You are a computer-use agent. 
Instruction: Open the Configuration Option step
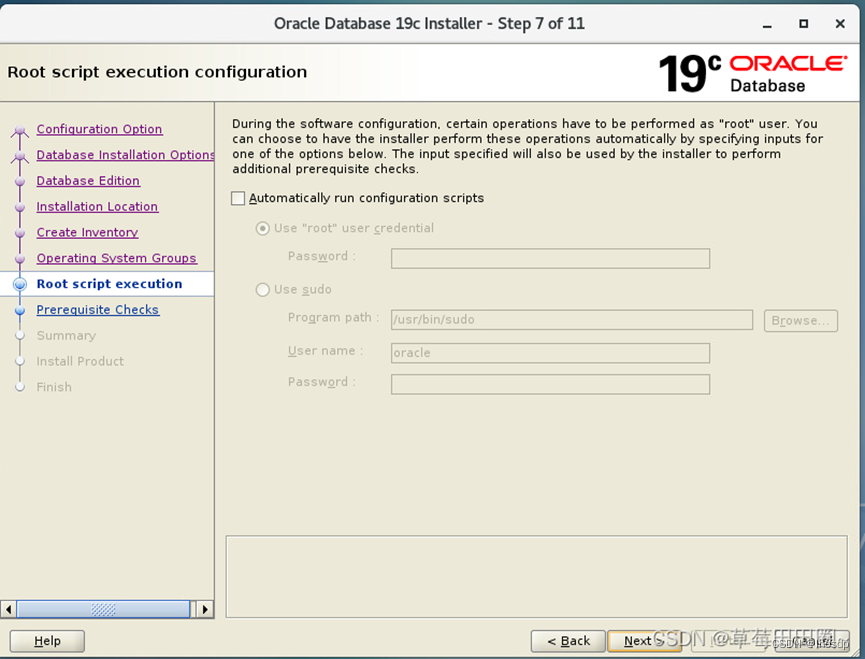pos(99,129)
